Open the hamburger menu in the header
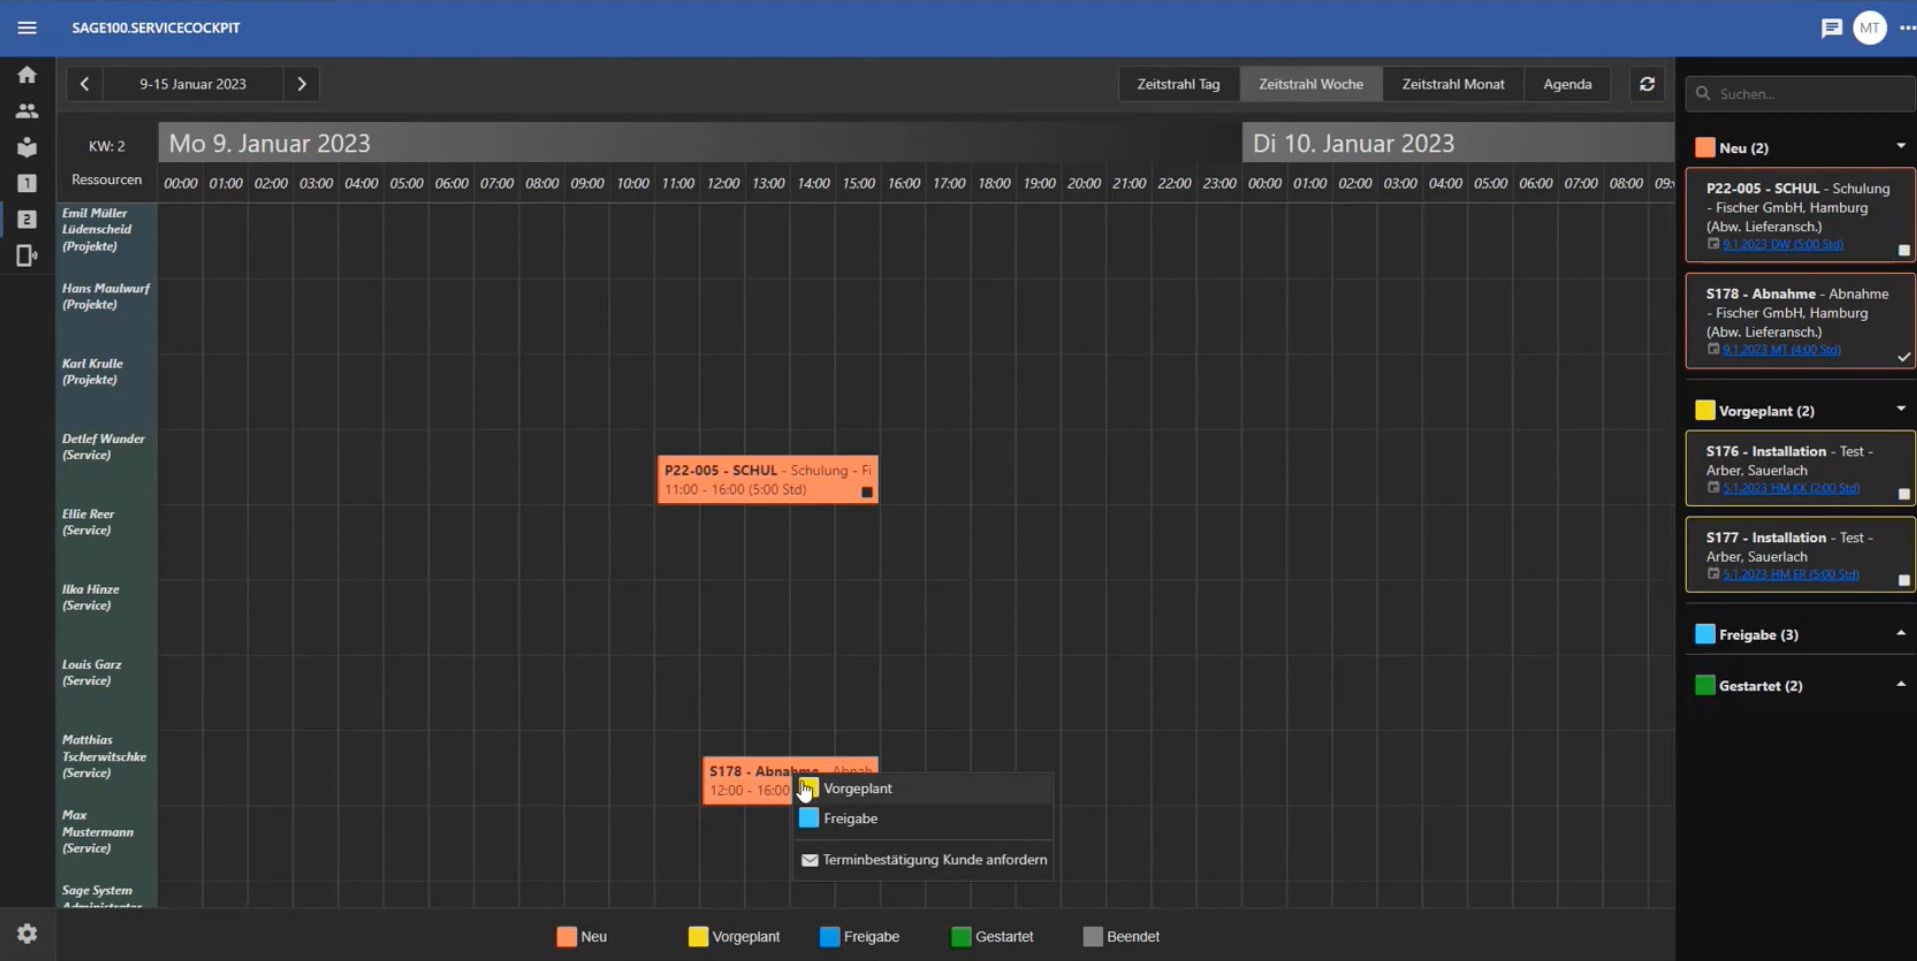 pos(27,28)
